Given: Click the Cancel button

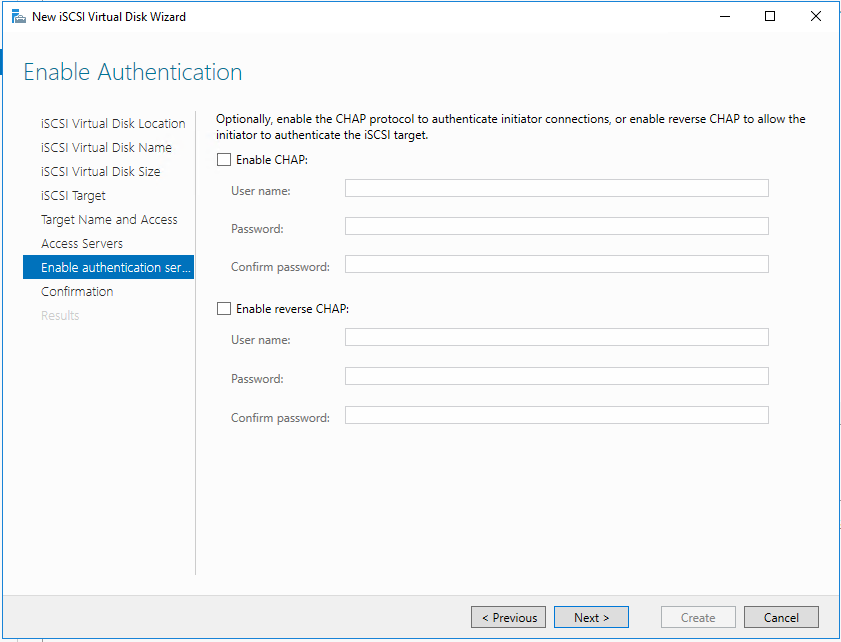Looking at the screenshot, I should (781, 617).
